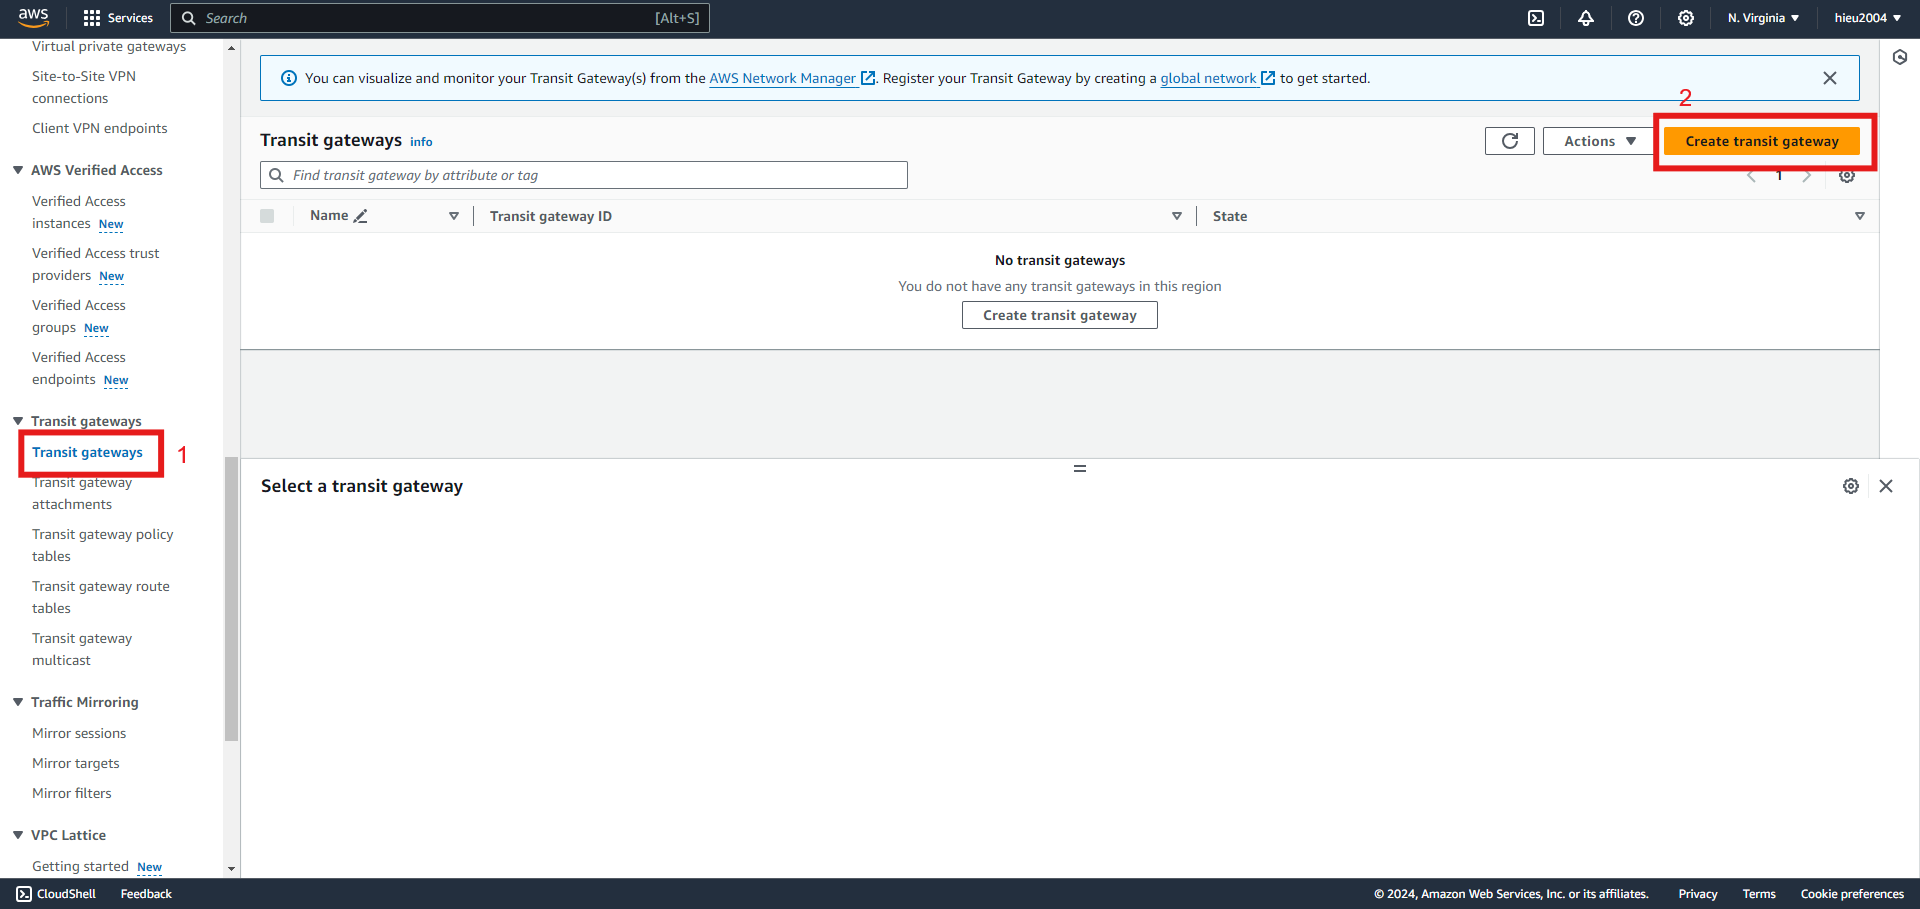Open Transit gateway attachments in sidebar
Image resolution: width=1920 pixels, height=909 pixels.
click(x=82, y=493)
